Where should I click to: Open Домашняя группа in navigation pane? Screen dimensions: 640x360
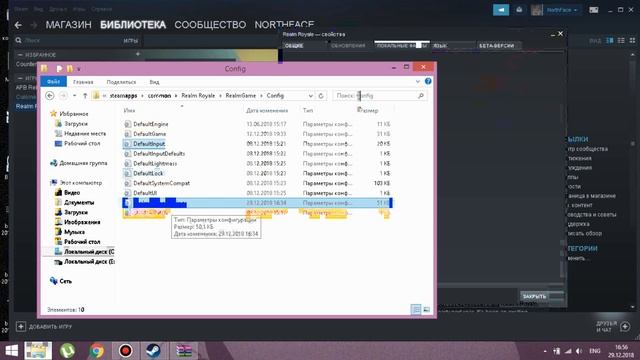coord(83,163)
